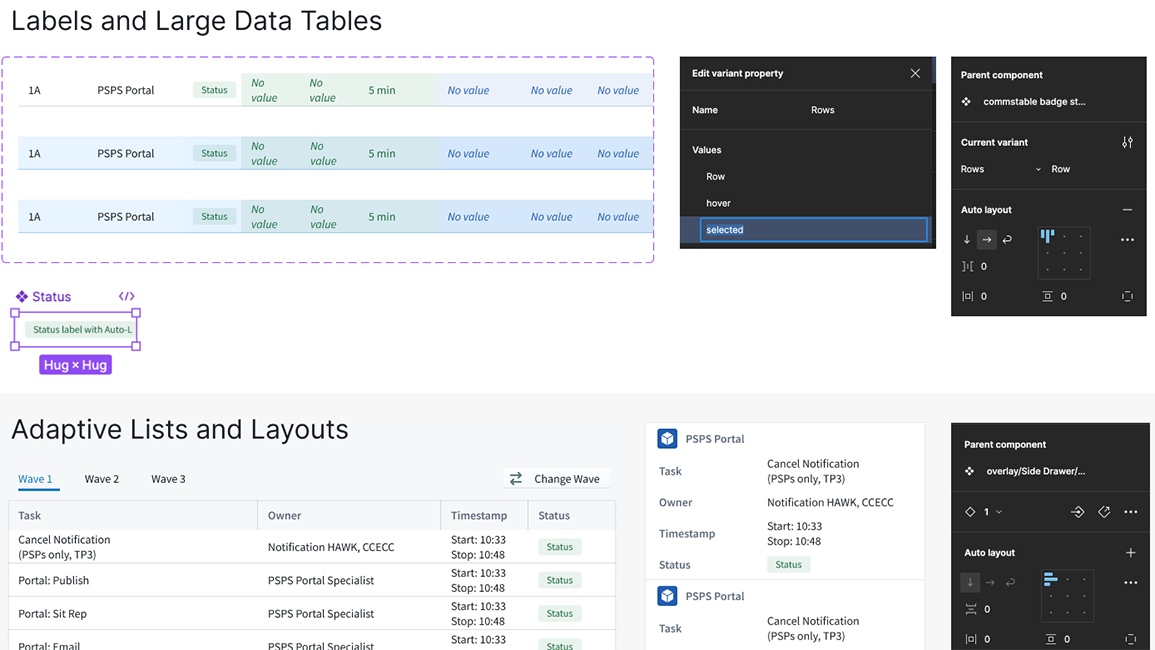
Task: Expand the instance count dropdown
Action: (998, 512)
